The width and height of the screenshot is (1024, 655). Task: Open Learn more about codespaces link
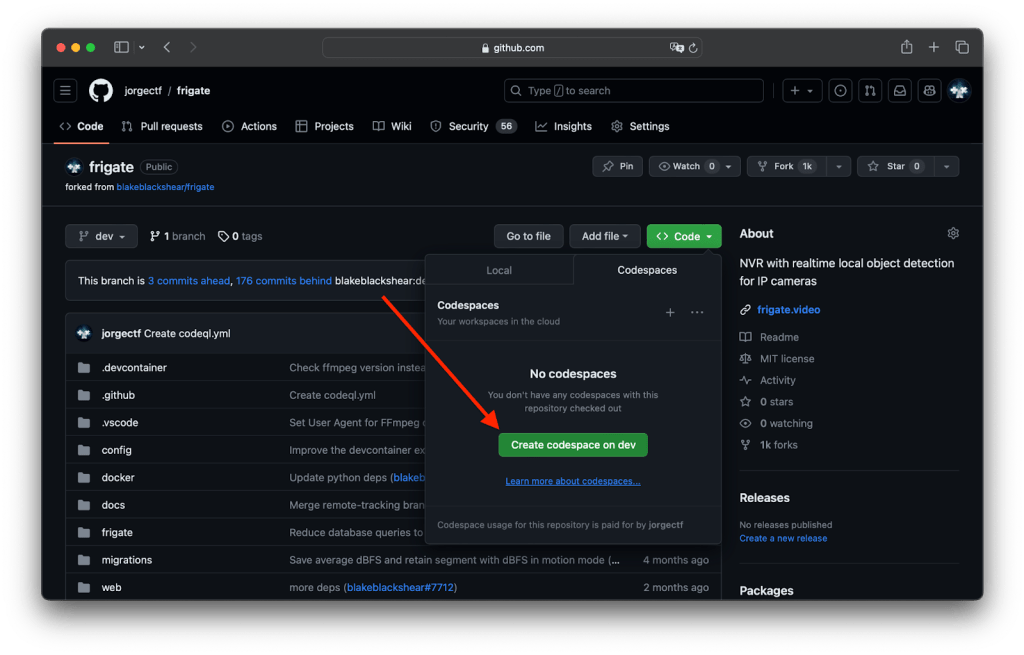[573, 481]
